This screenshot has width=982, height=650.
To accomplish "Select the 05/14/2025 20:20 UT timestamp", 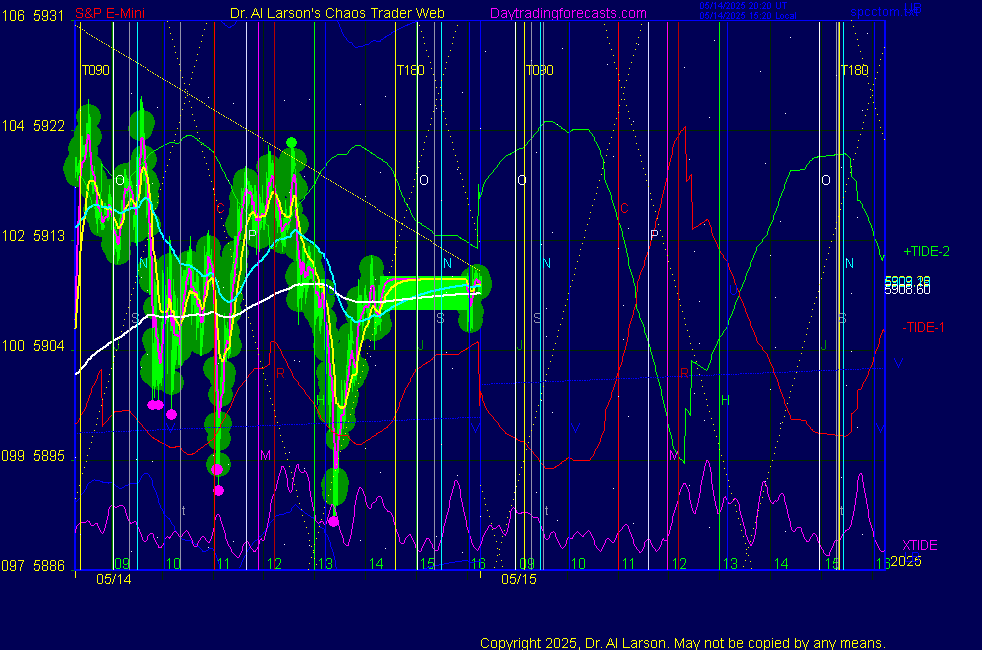I will click(743, 6).
